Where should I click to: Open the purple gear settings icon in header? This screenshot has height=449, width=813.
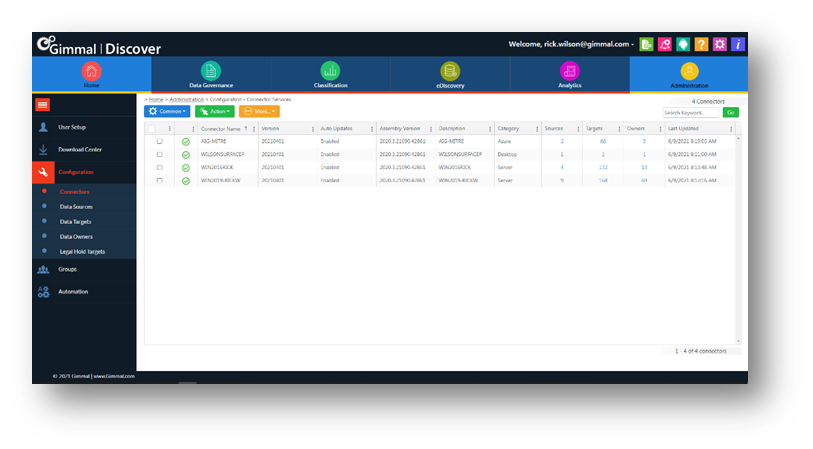719,44
